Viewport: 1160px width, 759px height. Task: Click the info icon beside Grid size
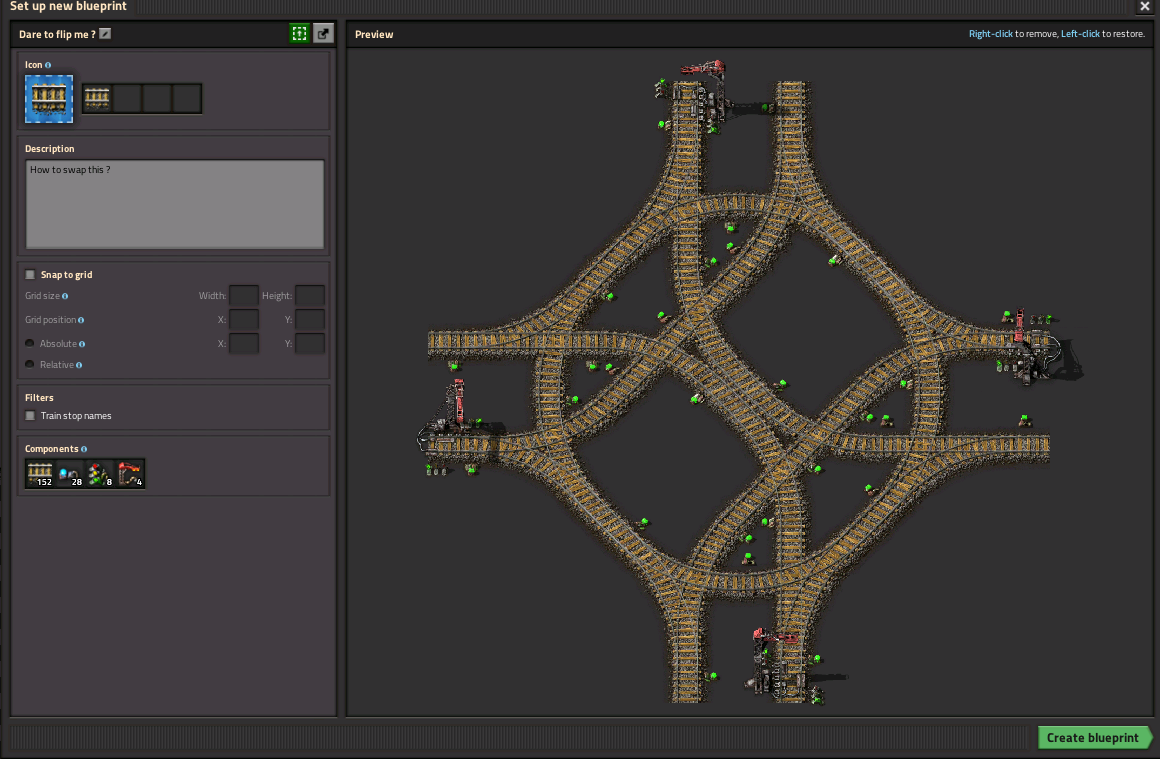pos(65,296)
